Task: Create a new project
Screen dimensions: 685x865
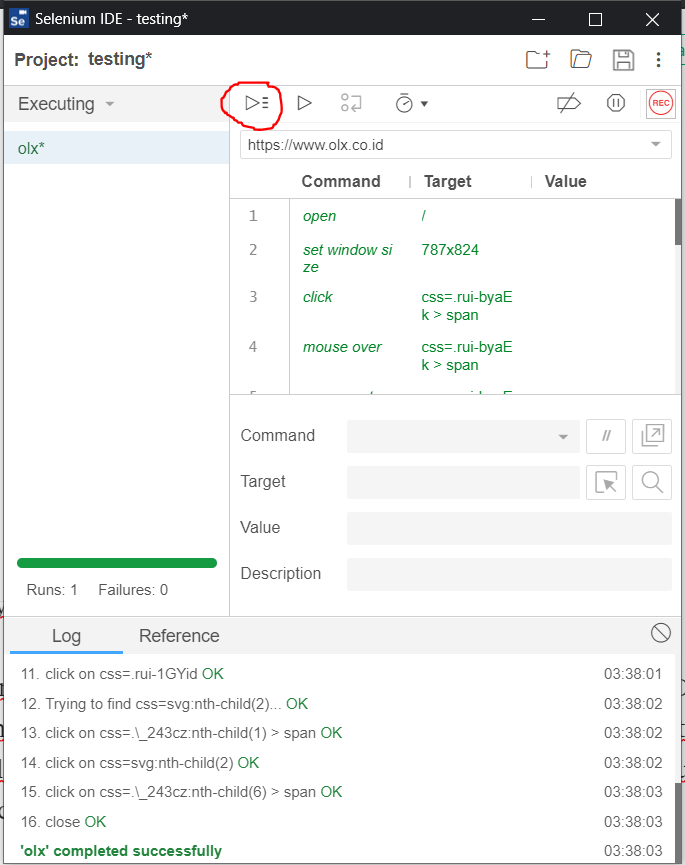Action: point(537,60)
